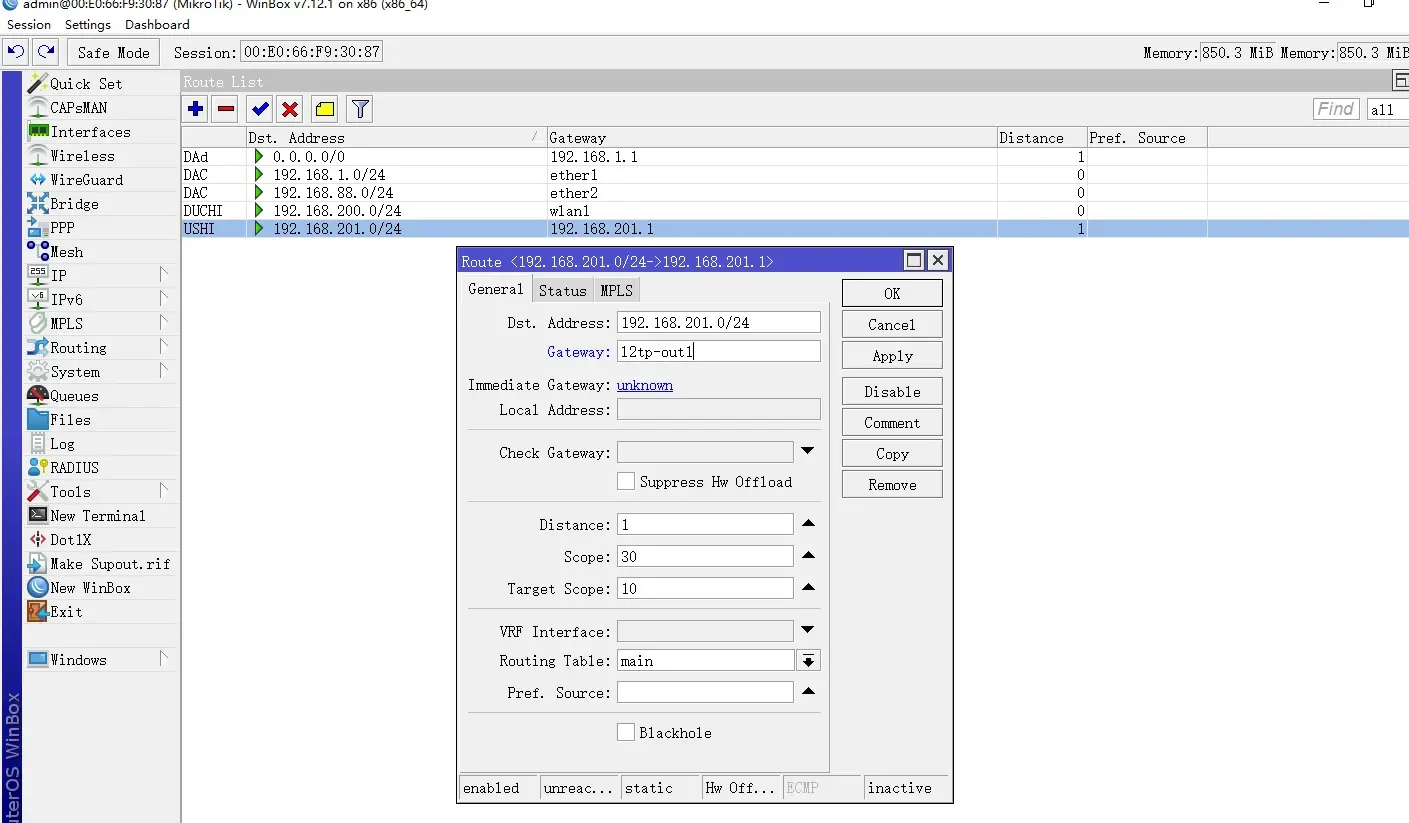Toggle Safe Mode button

pos(113,52)
